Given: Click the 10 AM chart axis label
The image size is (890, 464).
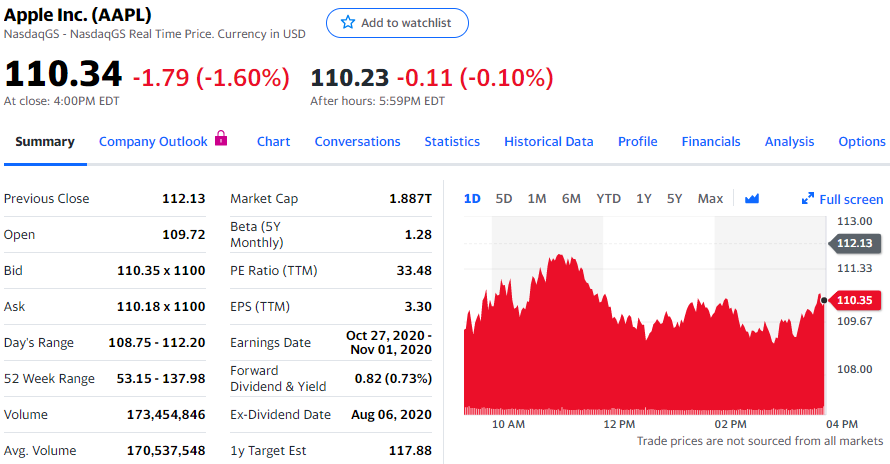Looking at the screenshot, I should tap(508, 424).
